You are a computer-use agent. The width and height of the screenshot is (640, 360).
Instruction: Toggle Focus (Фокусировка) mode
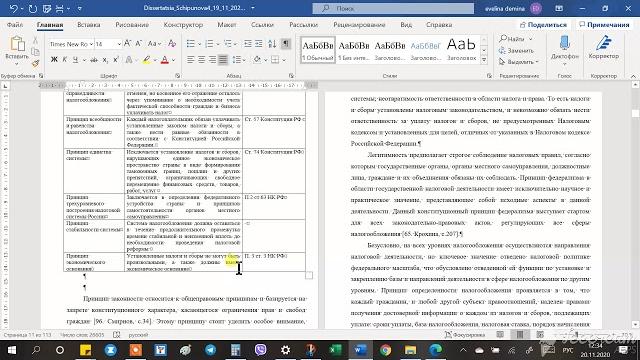pyautogui.click(x=465, y=335)
